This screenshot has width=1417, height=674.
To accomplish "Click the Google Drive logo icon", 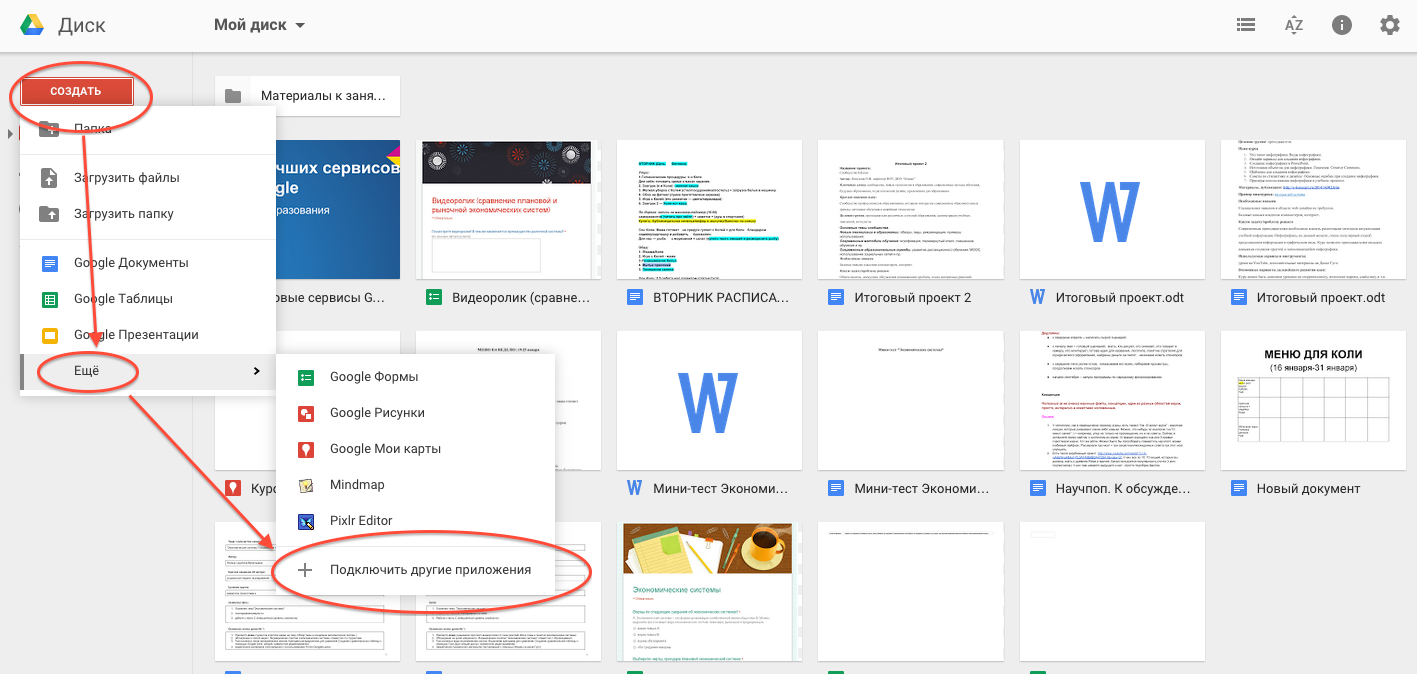I will pyautogui.click(x=32, y=25).
